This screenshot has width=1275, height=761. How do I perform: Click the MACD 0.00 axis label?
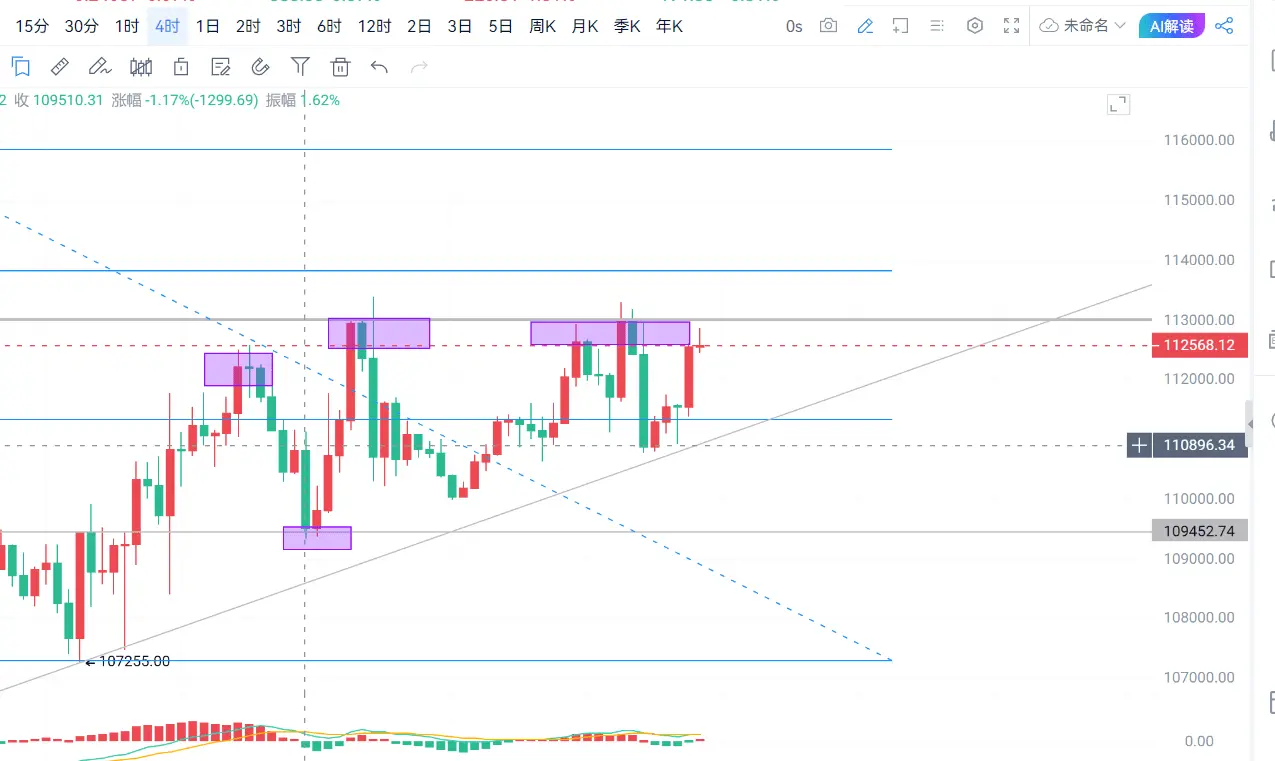click(1198, 742)
